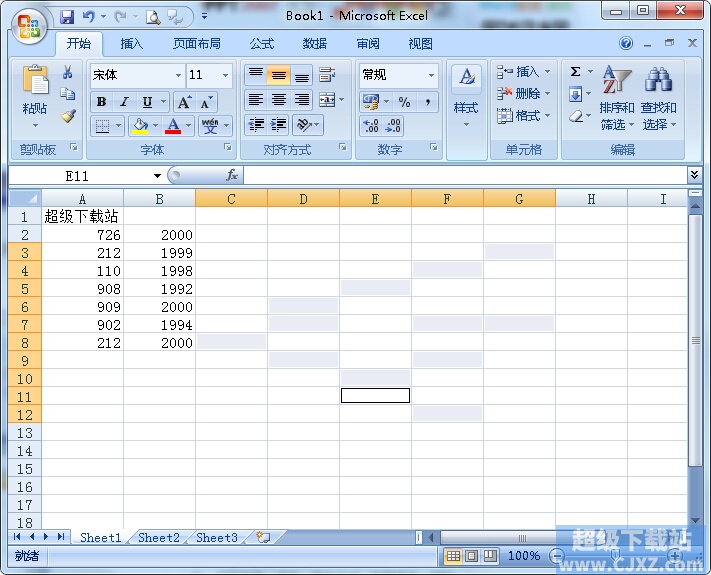The height and width of the screenshot is (575, 711).
Task: Click the text orientation icon
Action: 304,124
